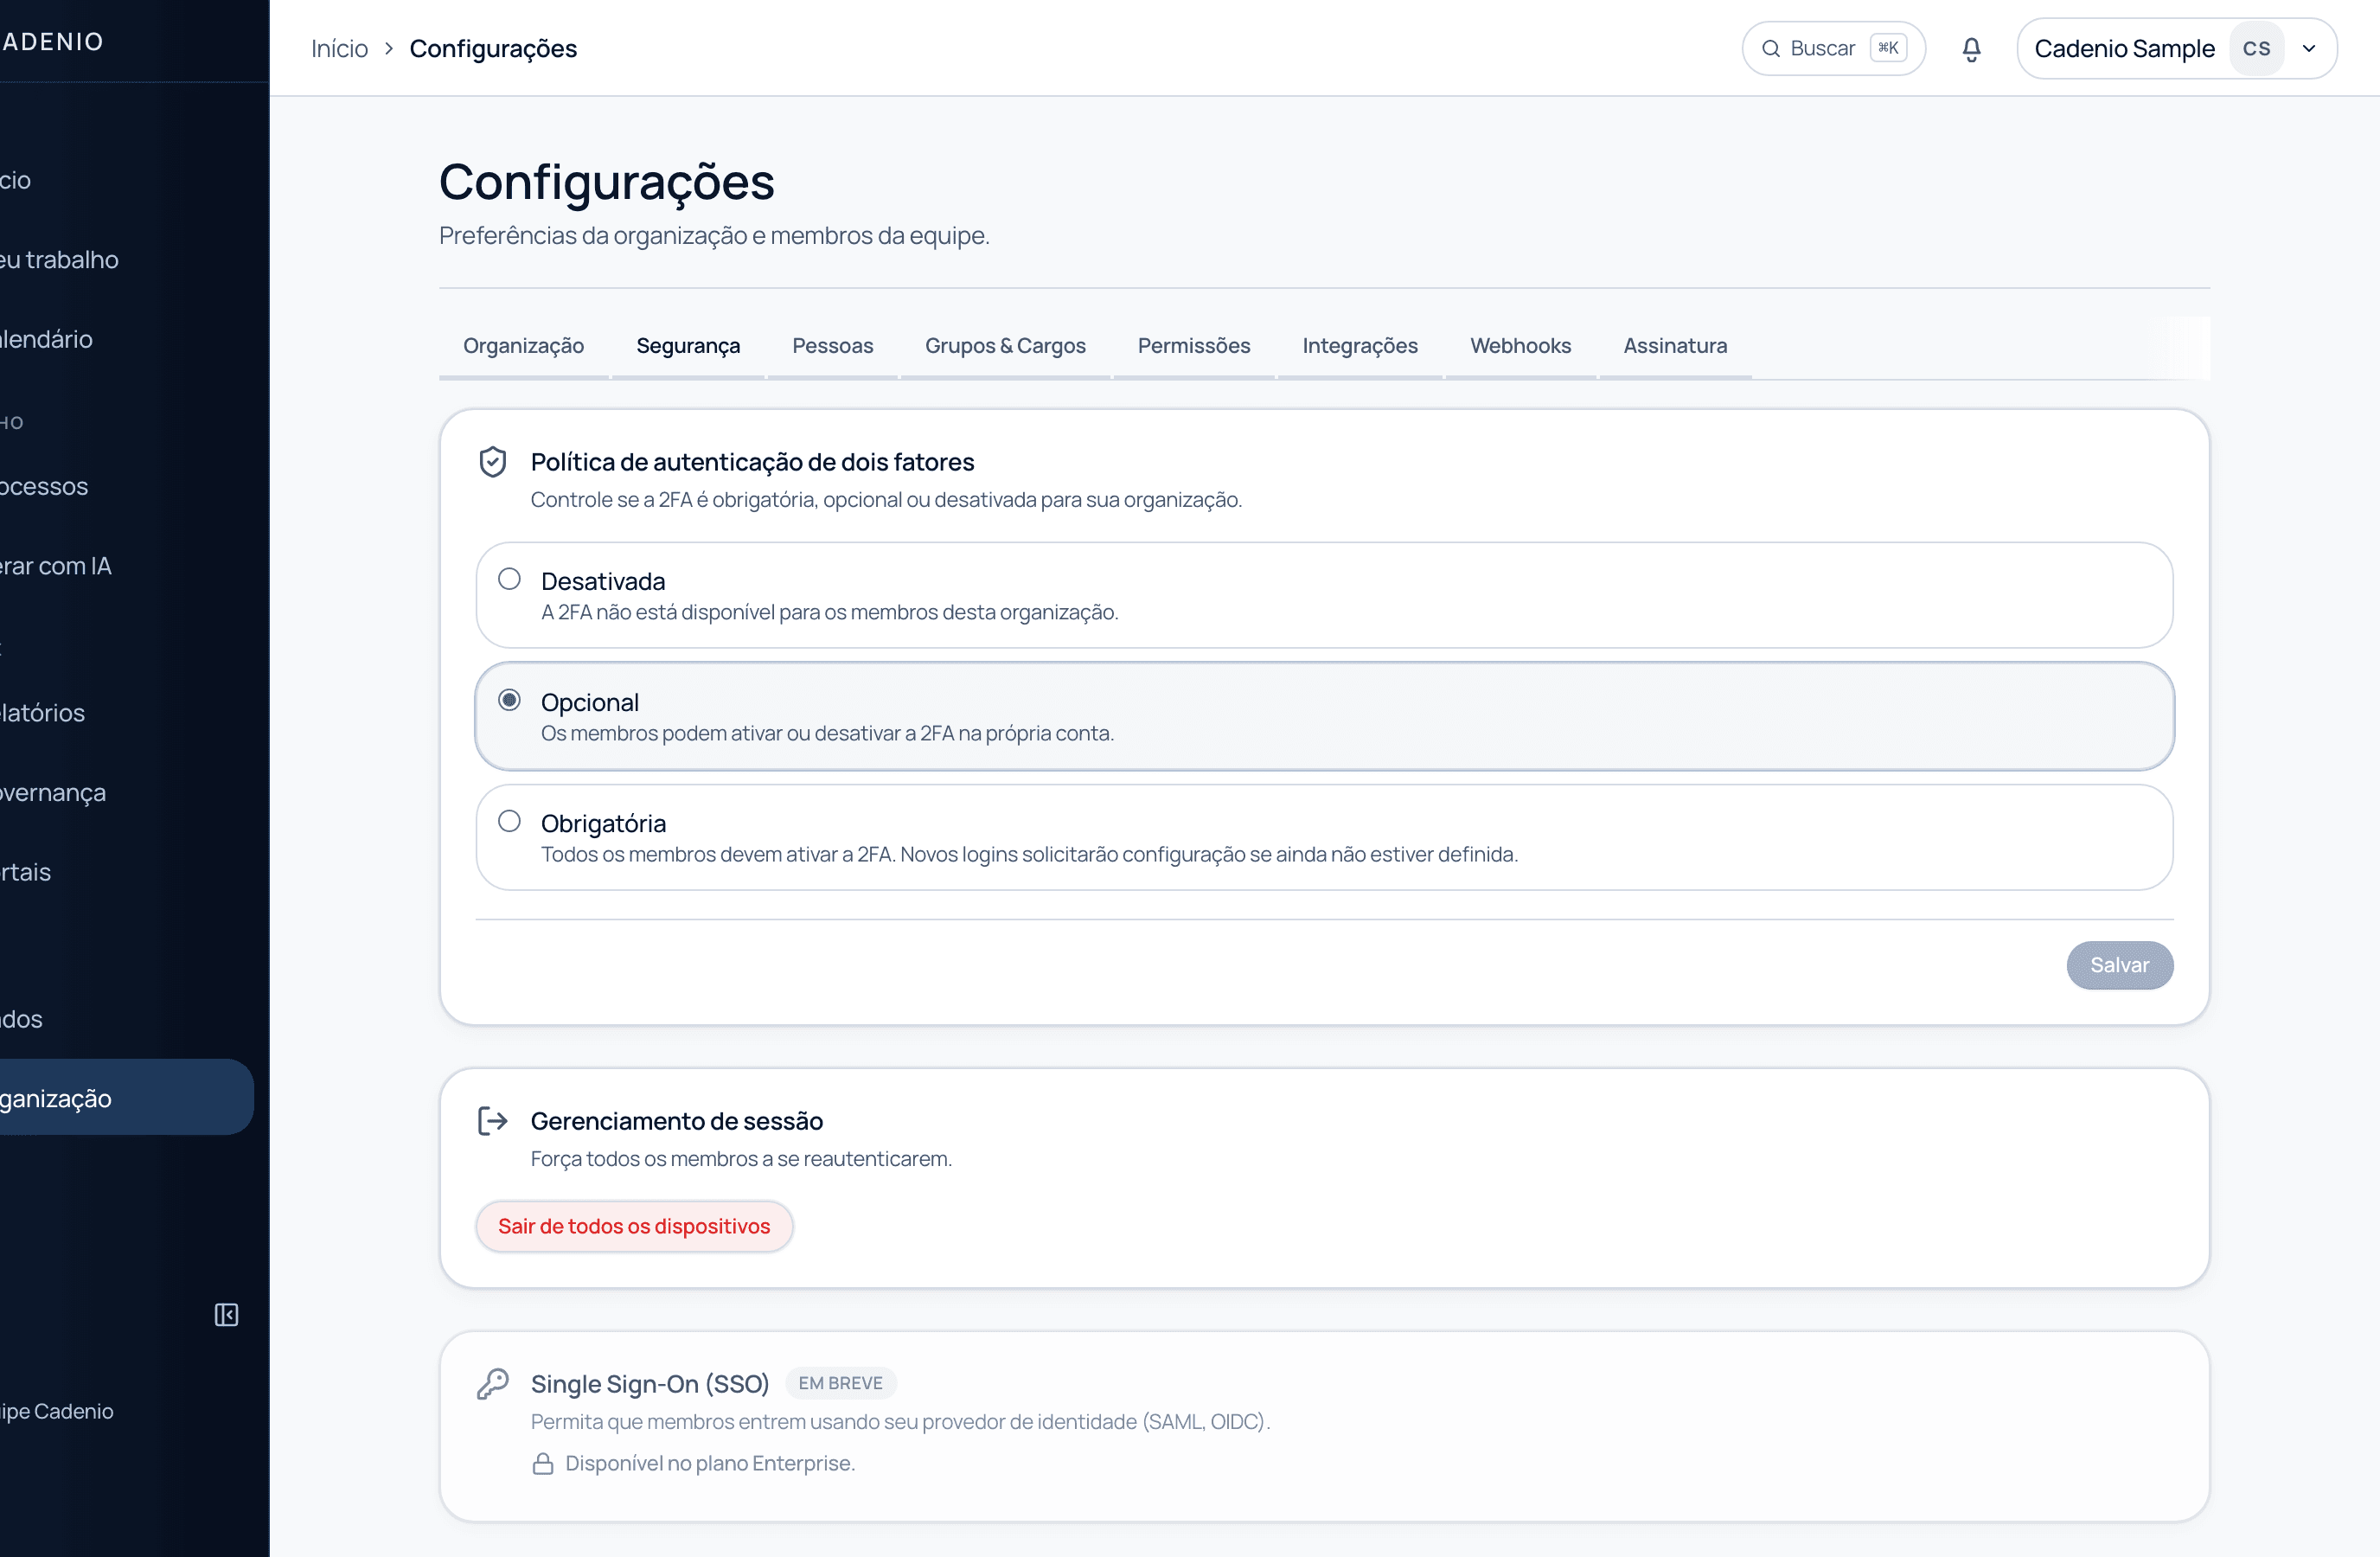This screenshot has height=1557, width=2380.
Task: Click the Gerenciamento de sessão heading
Action: coord(677,1121)
